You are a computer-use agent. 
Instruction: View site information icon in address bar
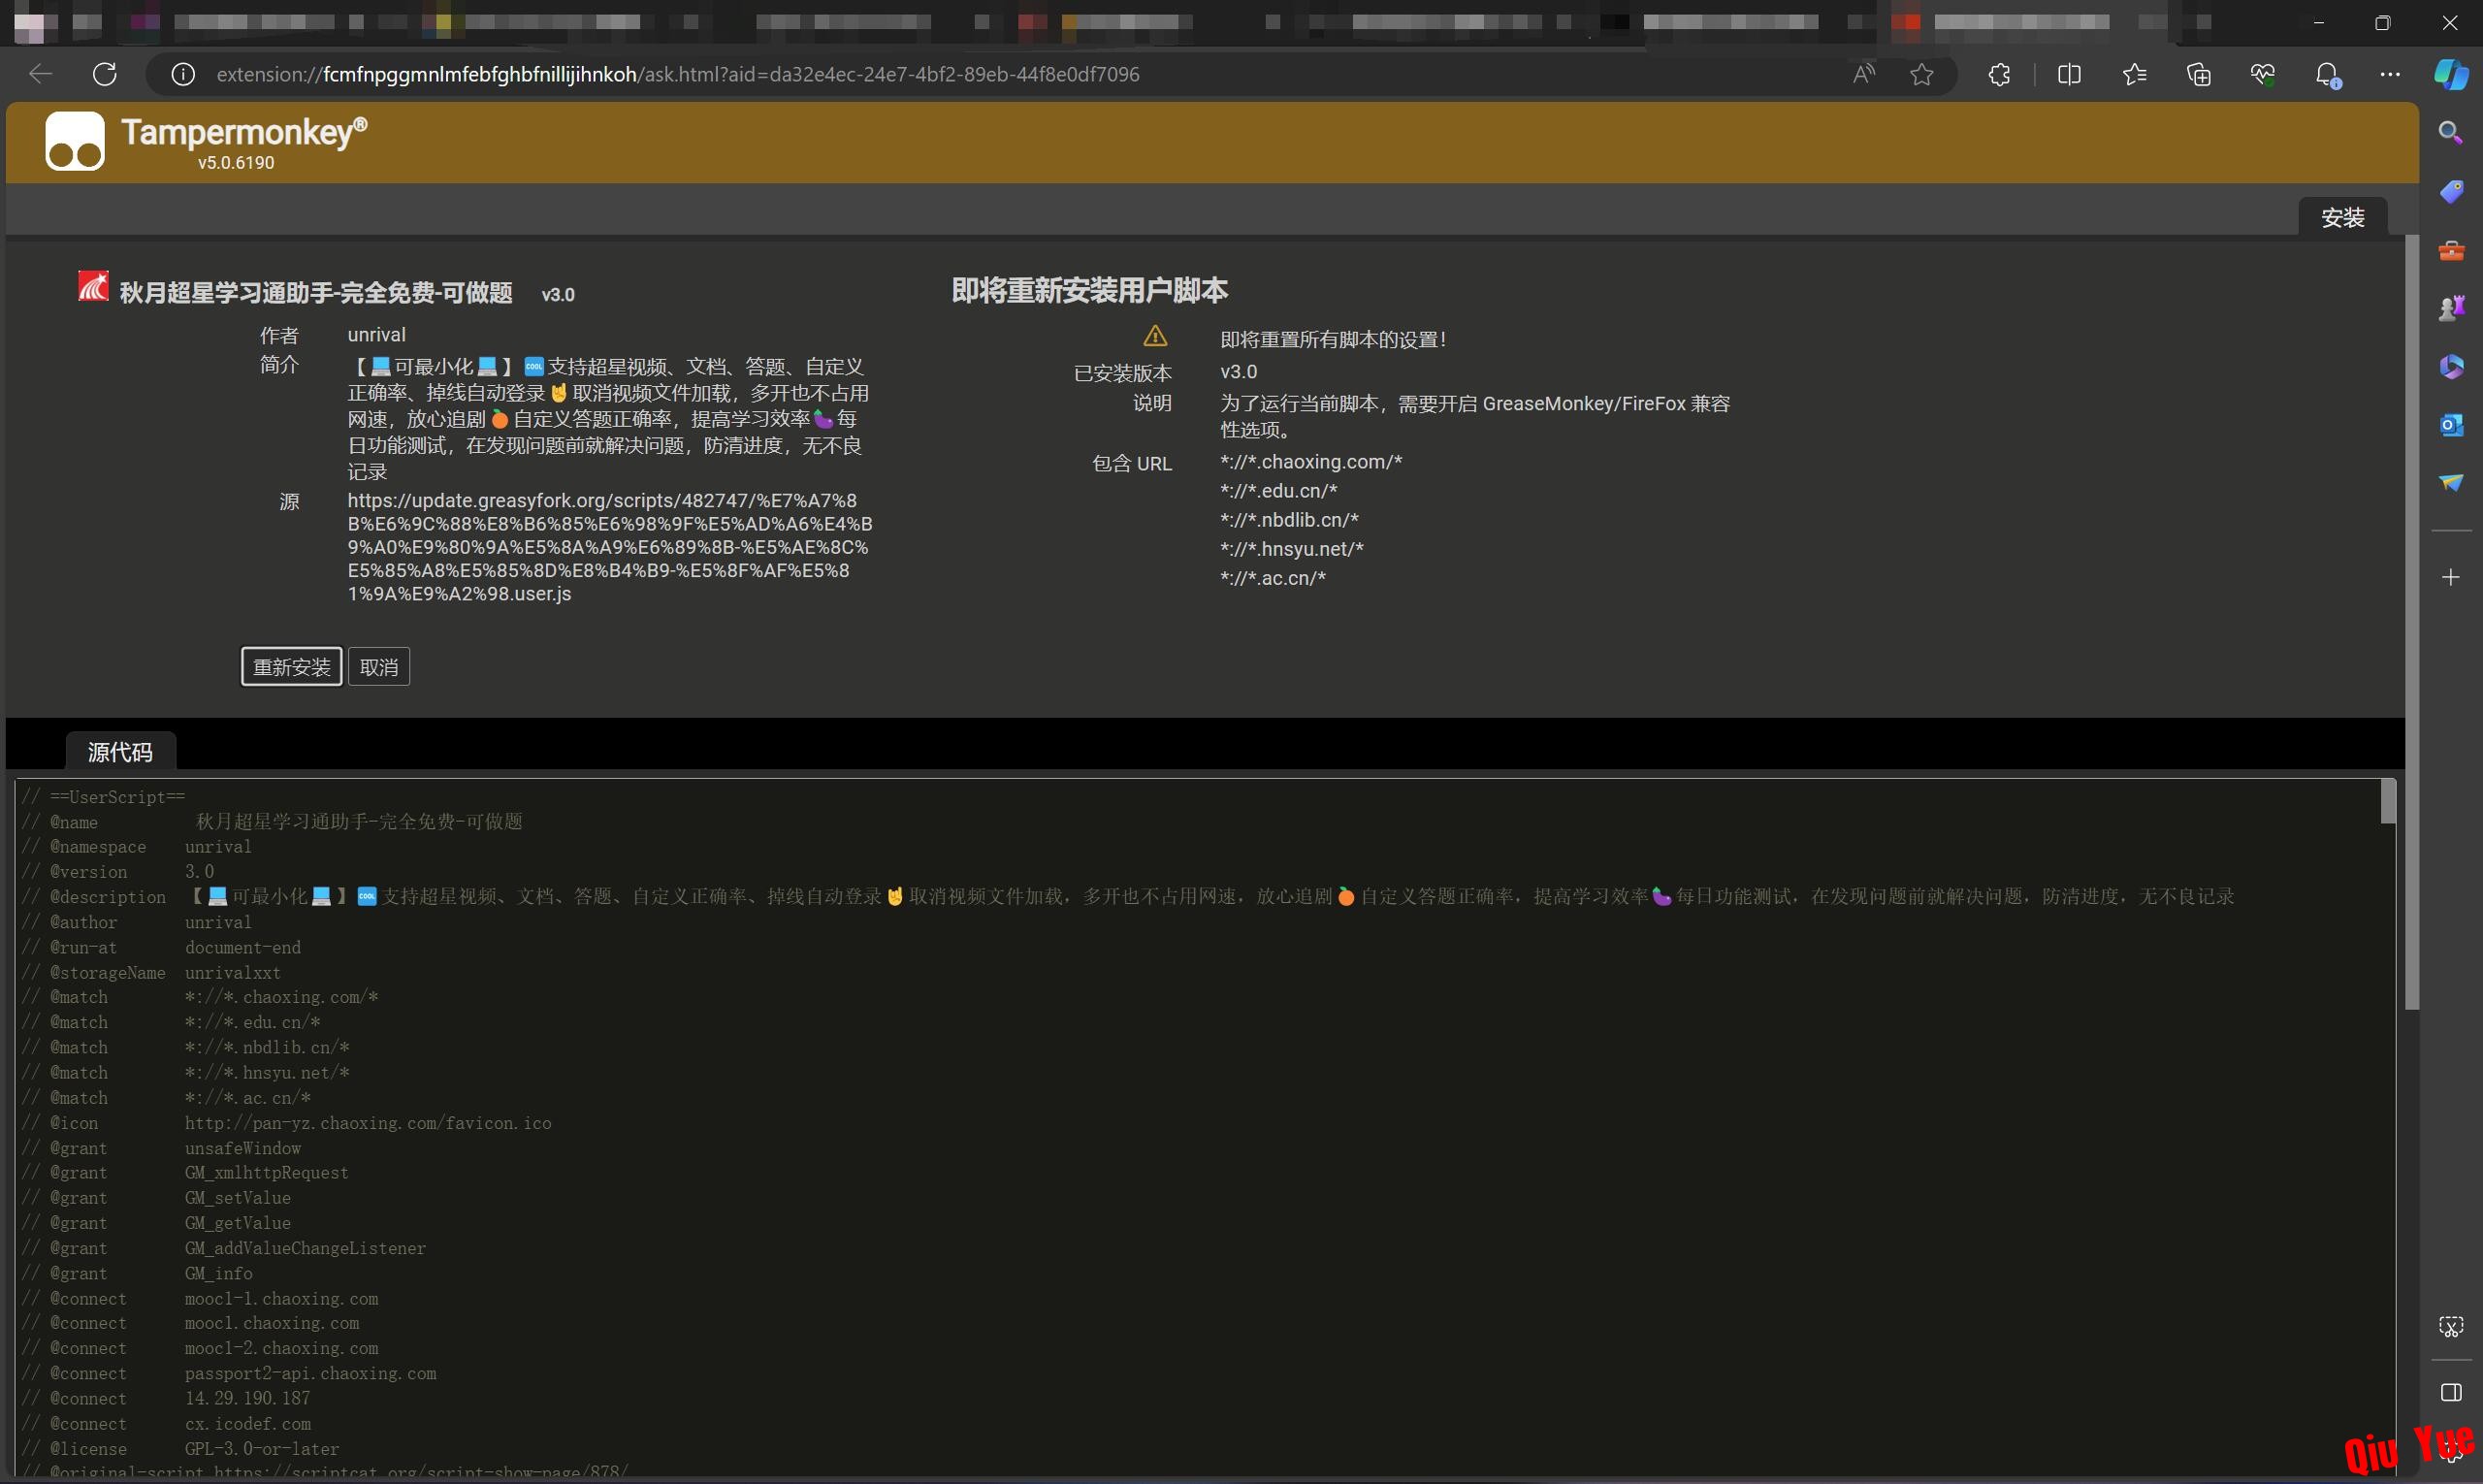(x=183, y=74)
